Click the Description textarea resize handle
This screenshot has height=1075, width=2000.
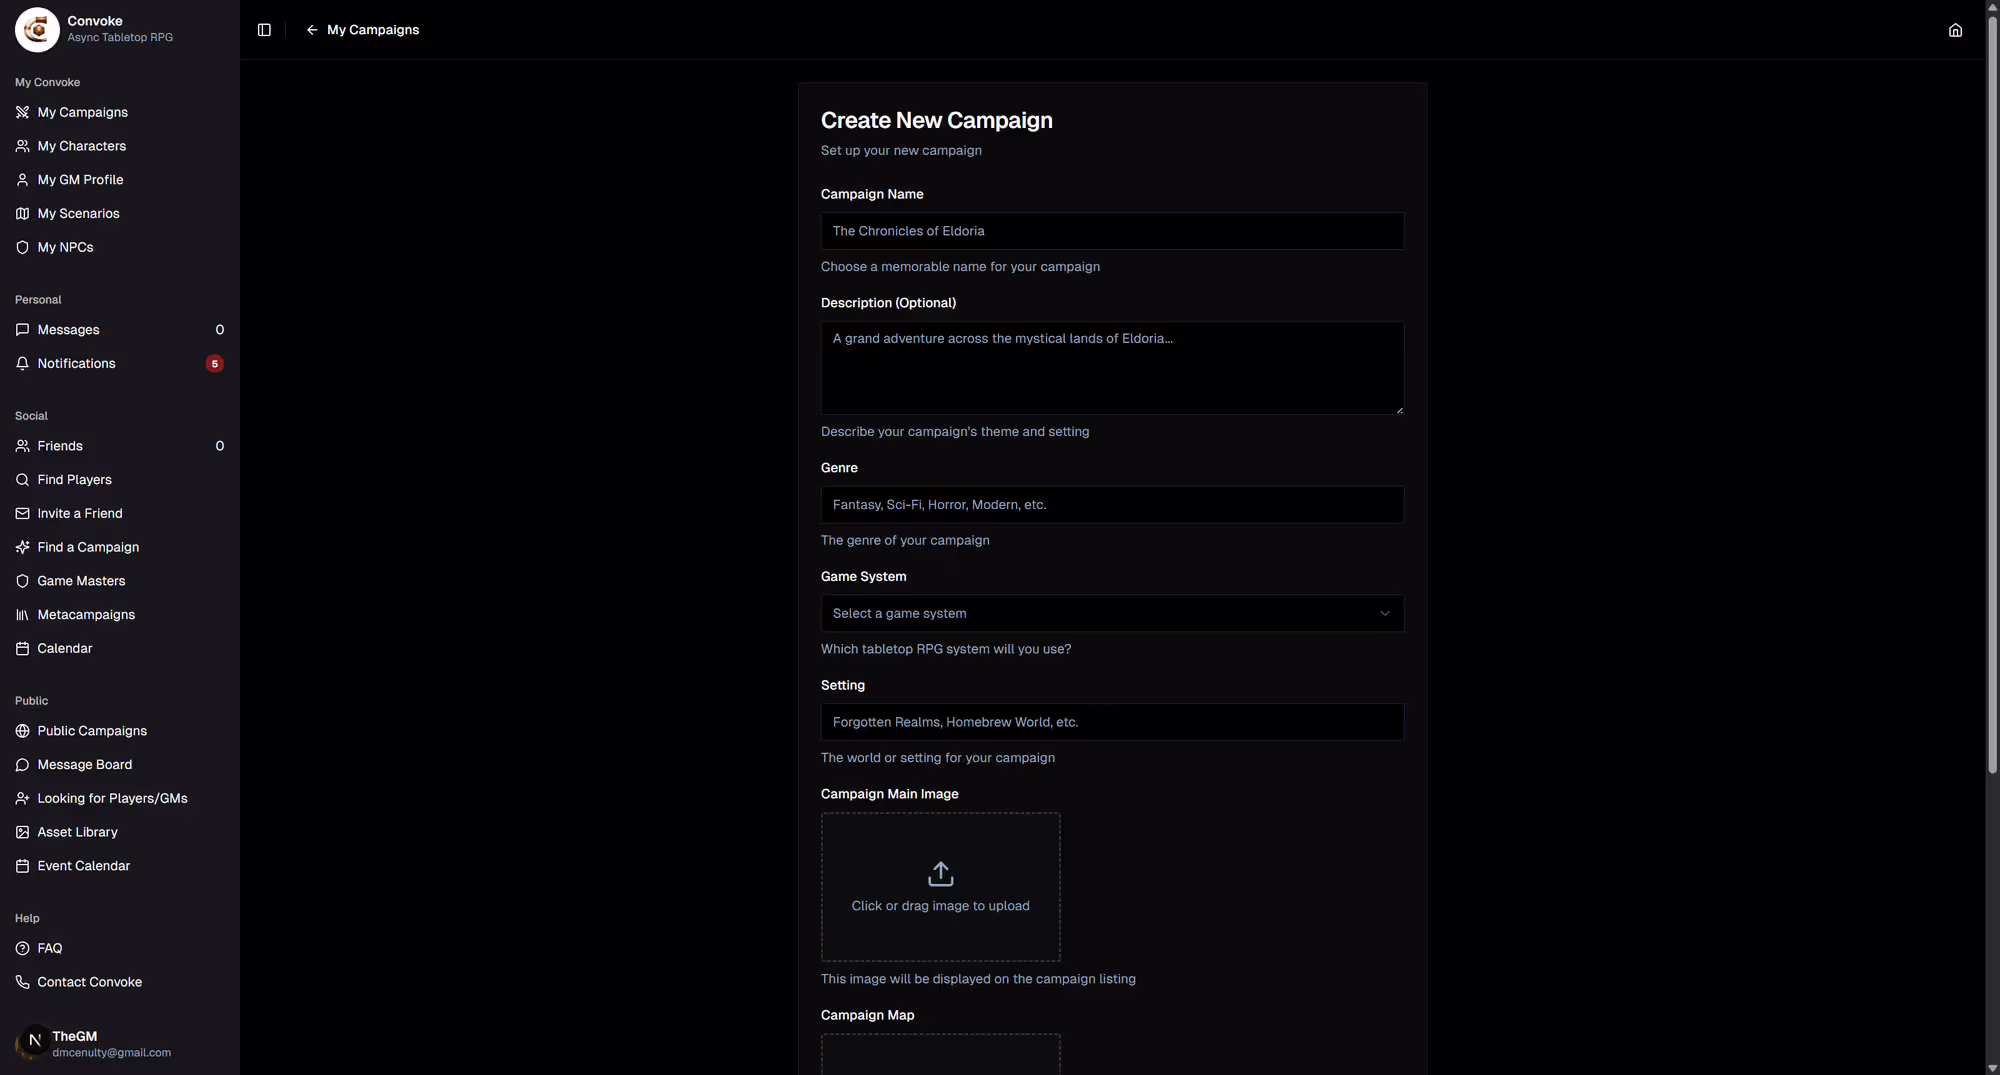coord(1399,409)
